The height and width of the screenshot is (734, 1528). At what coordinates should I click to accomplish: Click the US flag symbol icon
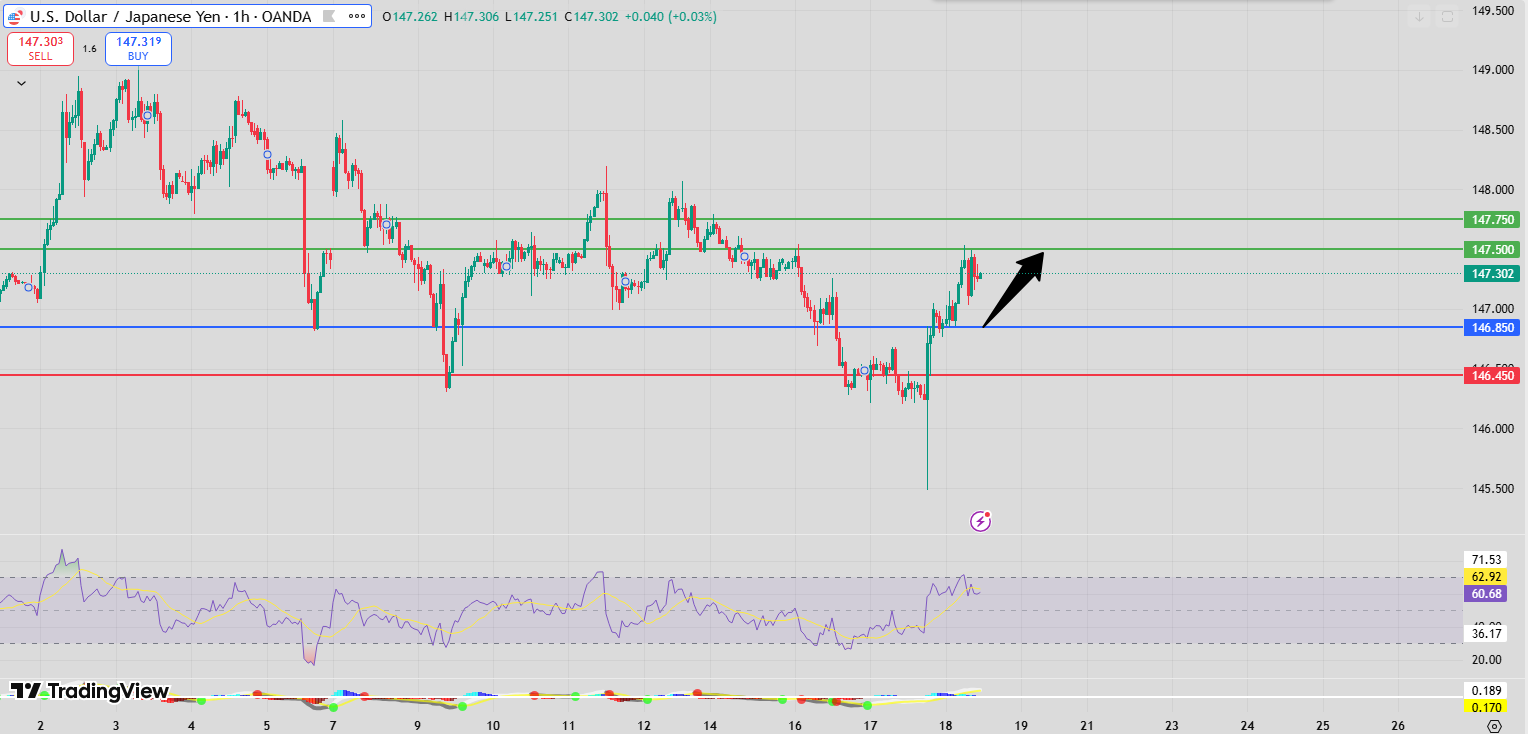click(14, 17)
